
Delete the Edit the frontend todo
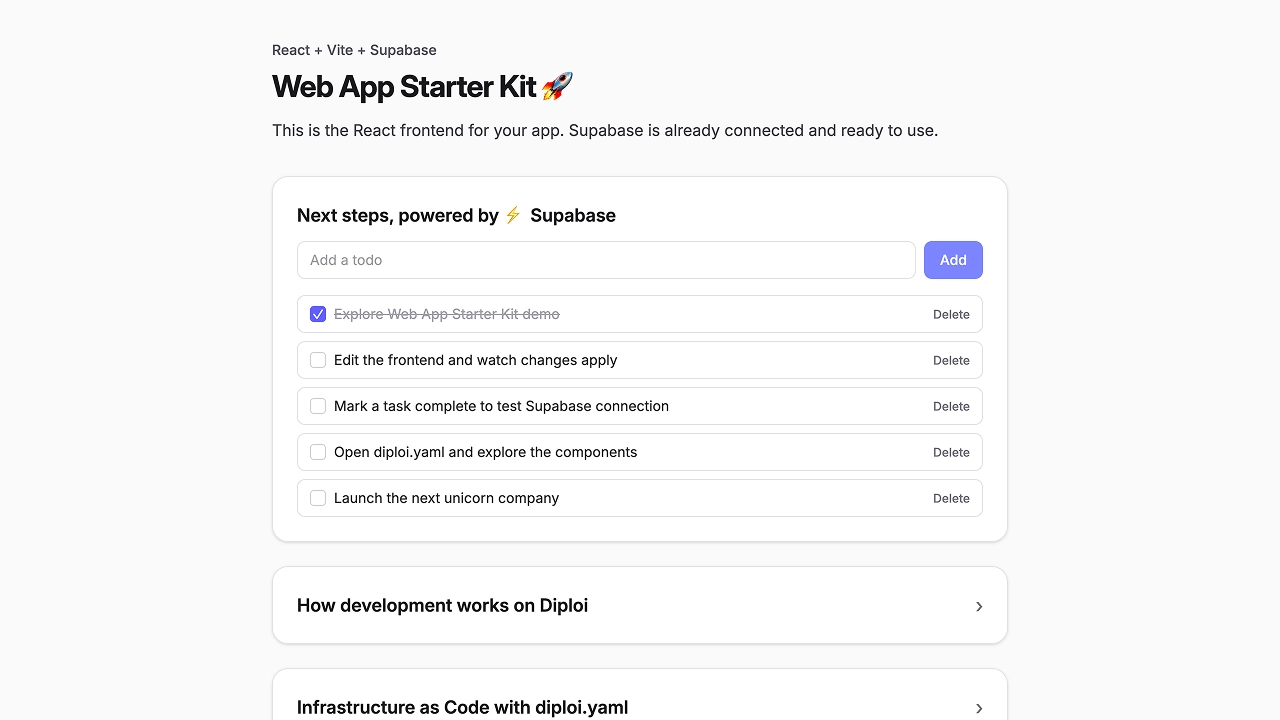coord(951,360)
